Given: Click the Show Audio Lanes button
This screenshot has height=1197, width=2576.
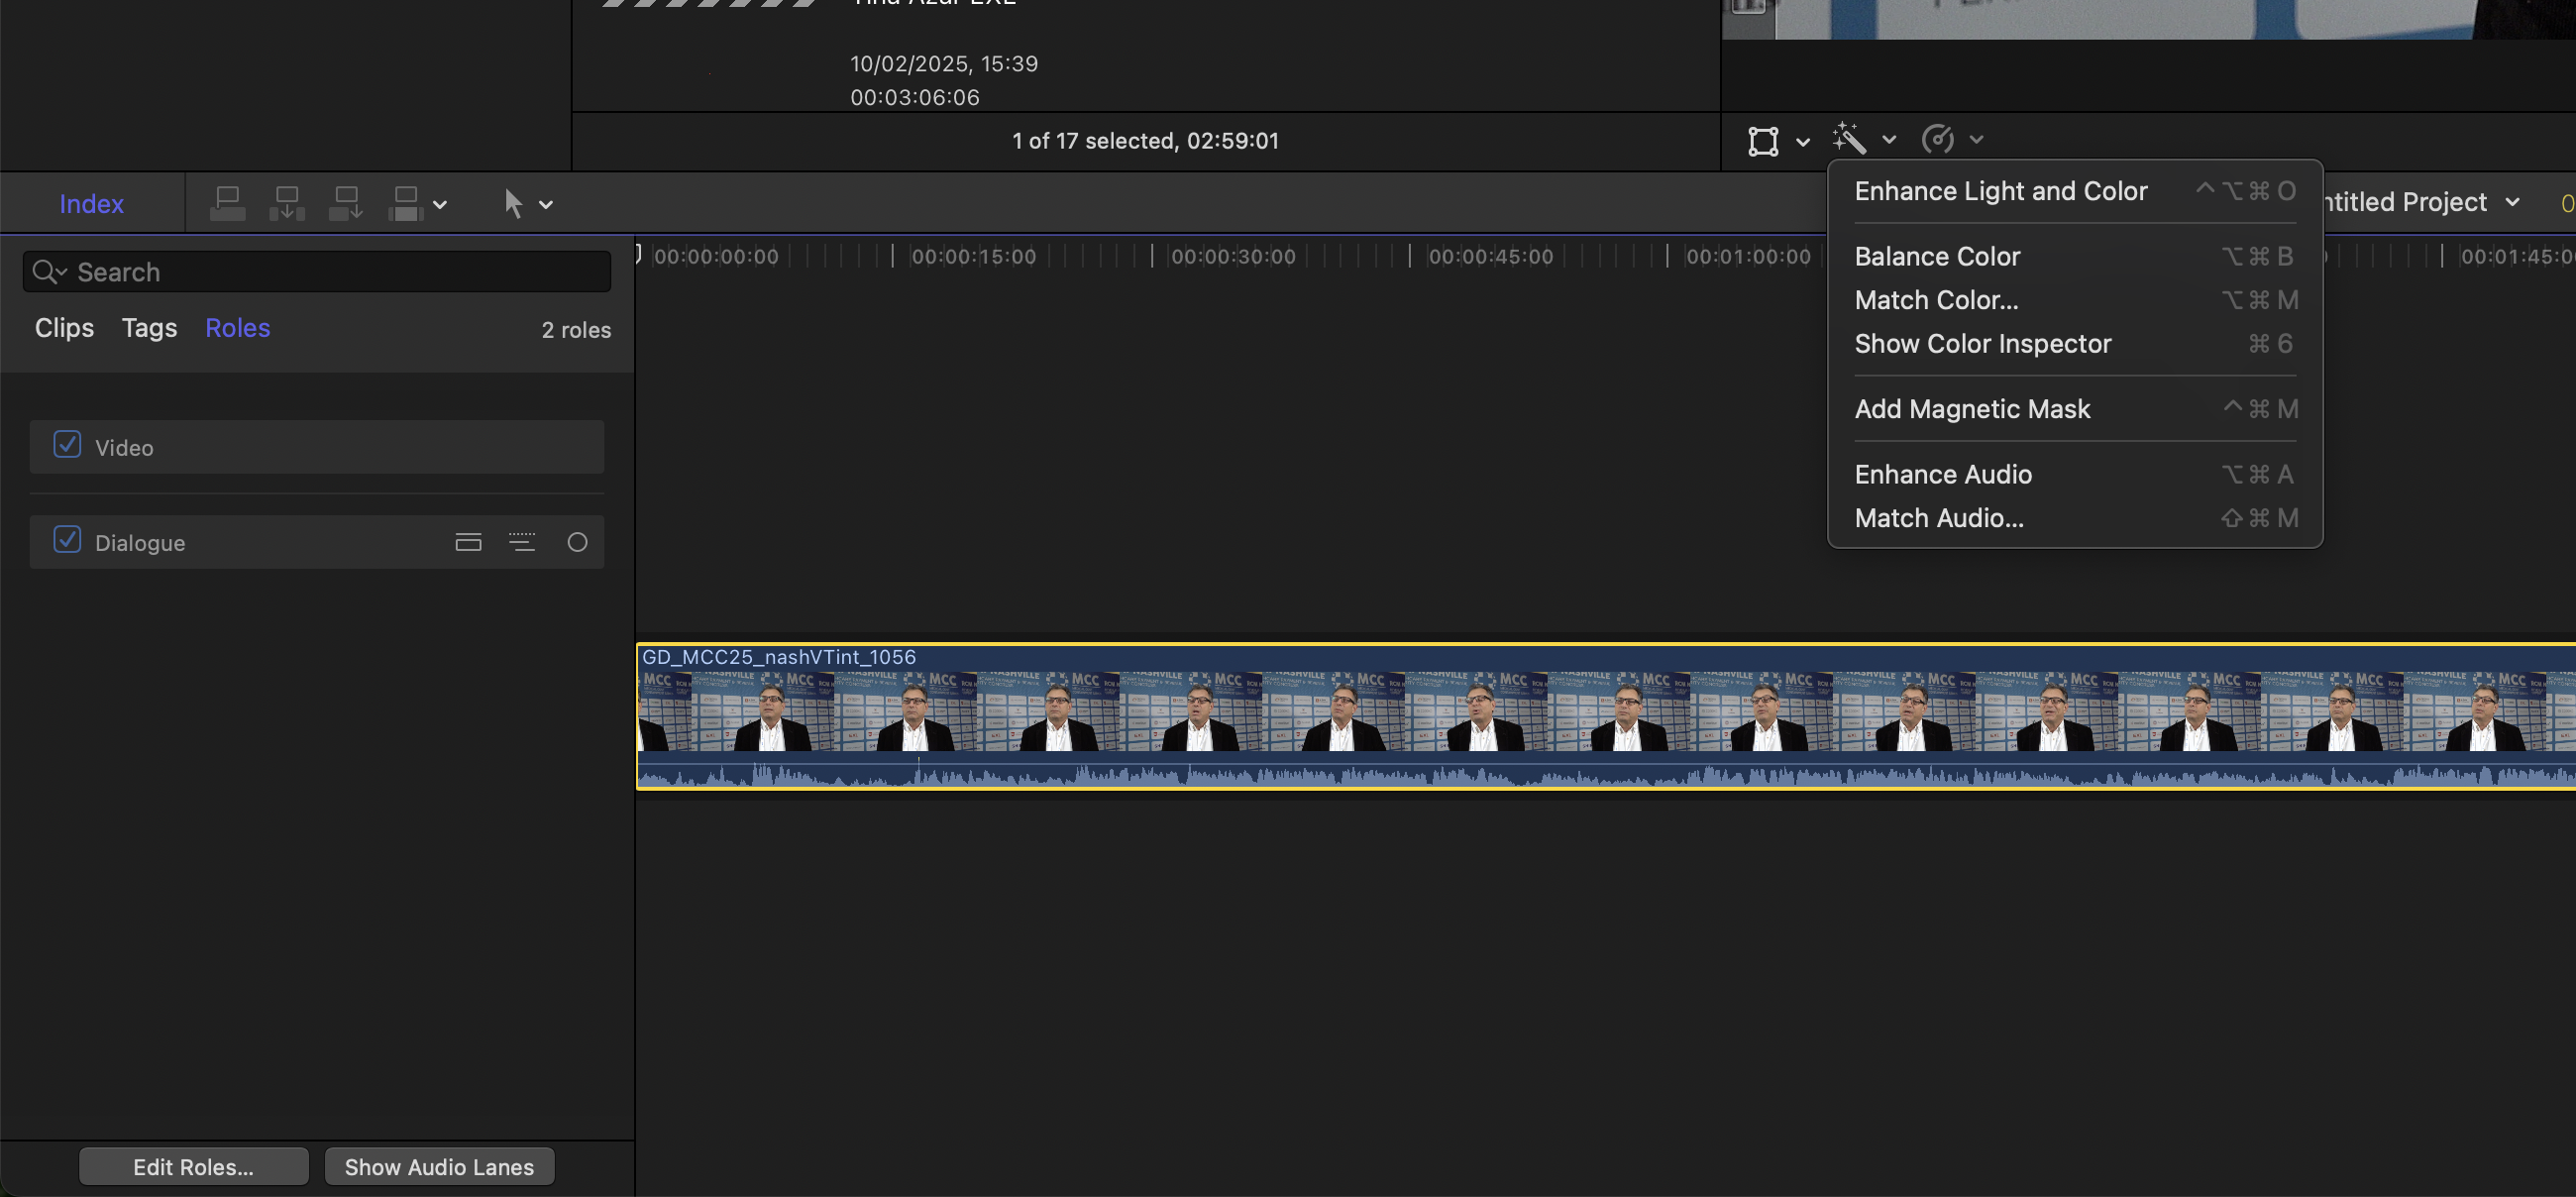Looking at the screenshot, I should coord(439,1166).
